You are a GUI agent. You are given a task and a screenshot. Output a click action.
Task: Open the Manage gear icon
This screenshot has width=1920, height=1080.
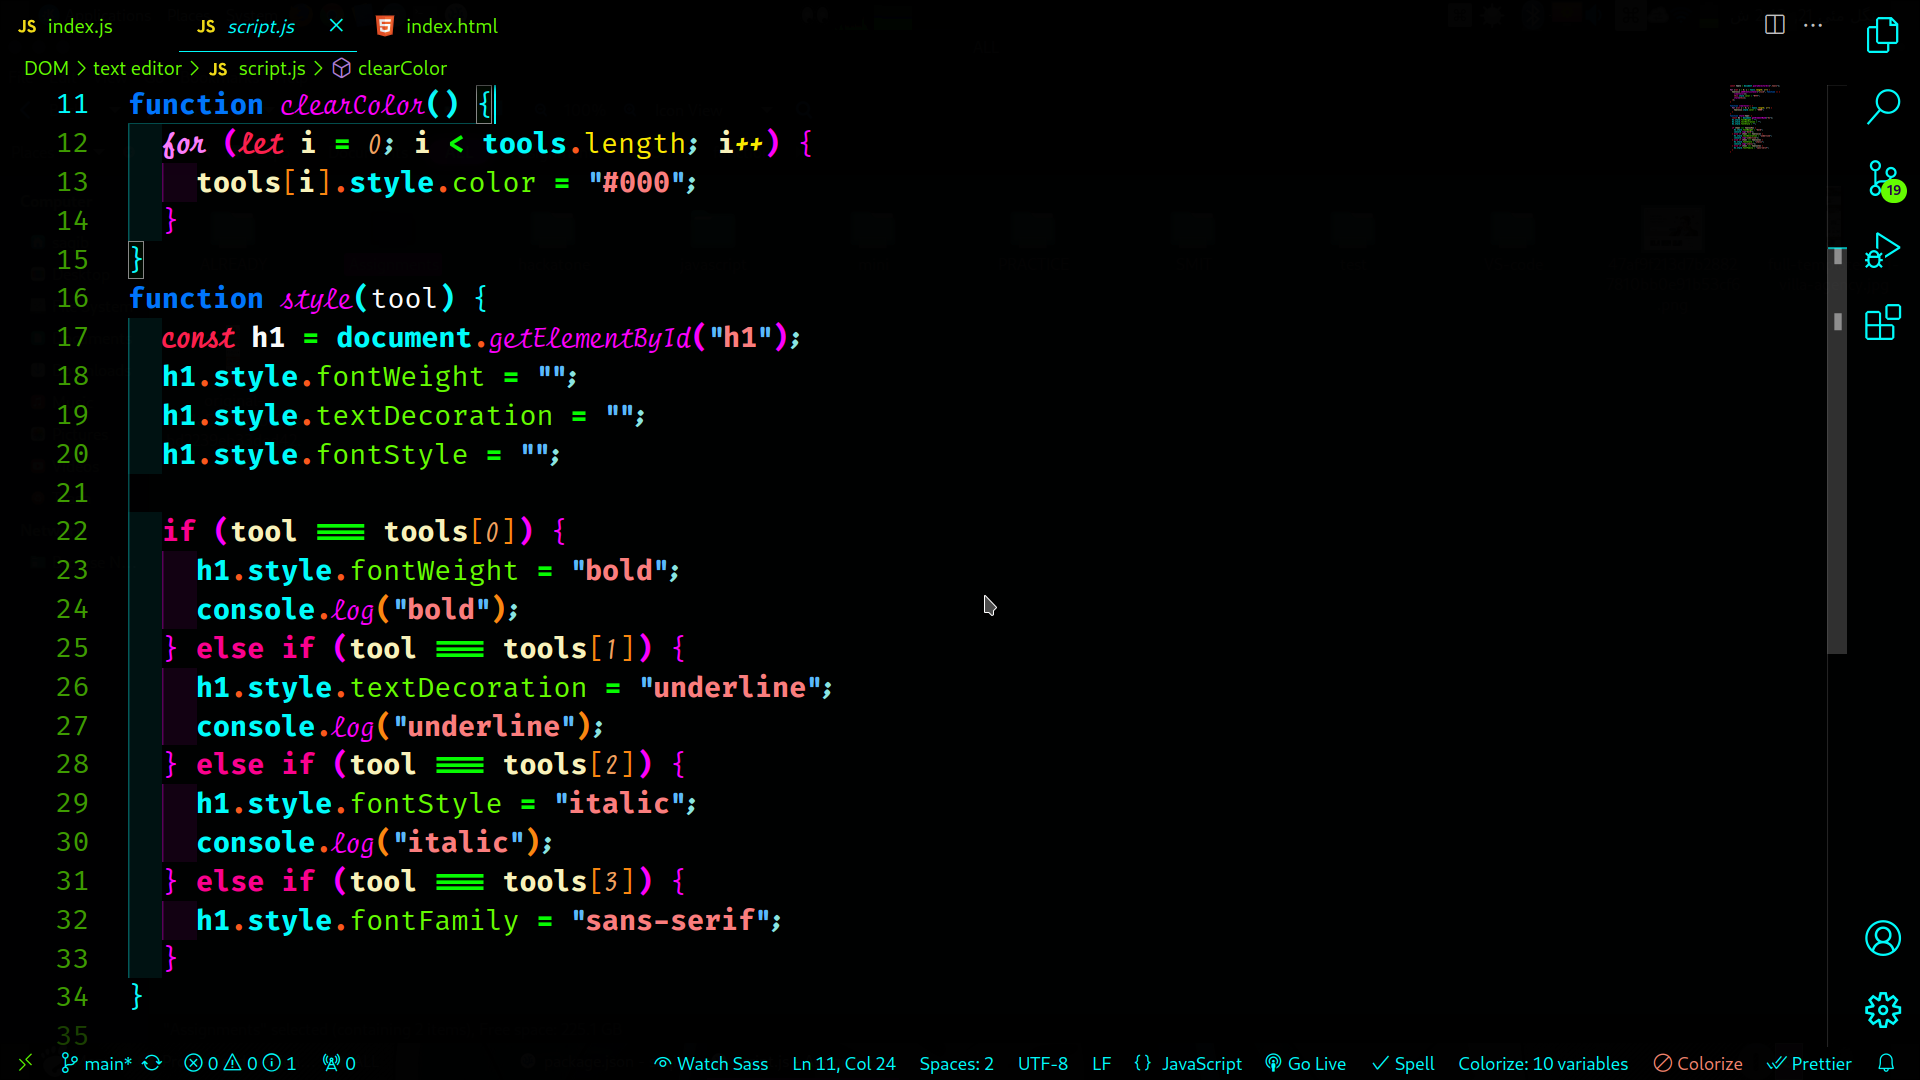tap(1882, 1010)
